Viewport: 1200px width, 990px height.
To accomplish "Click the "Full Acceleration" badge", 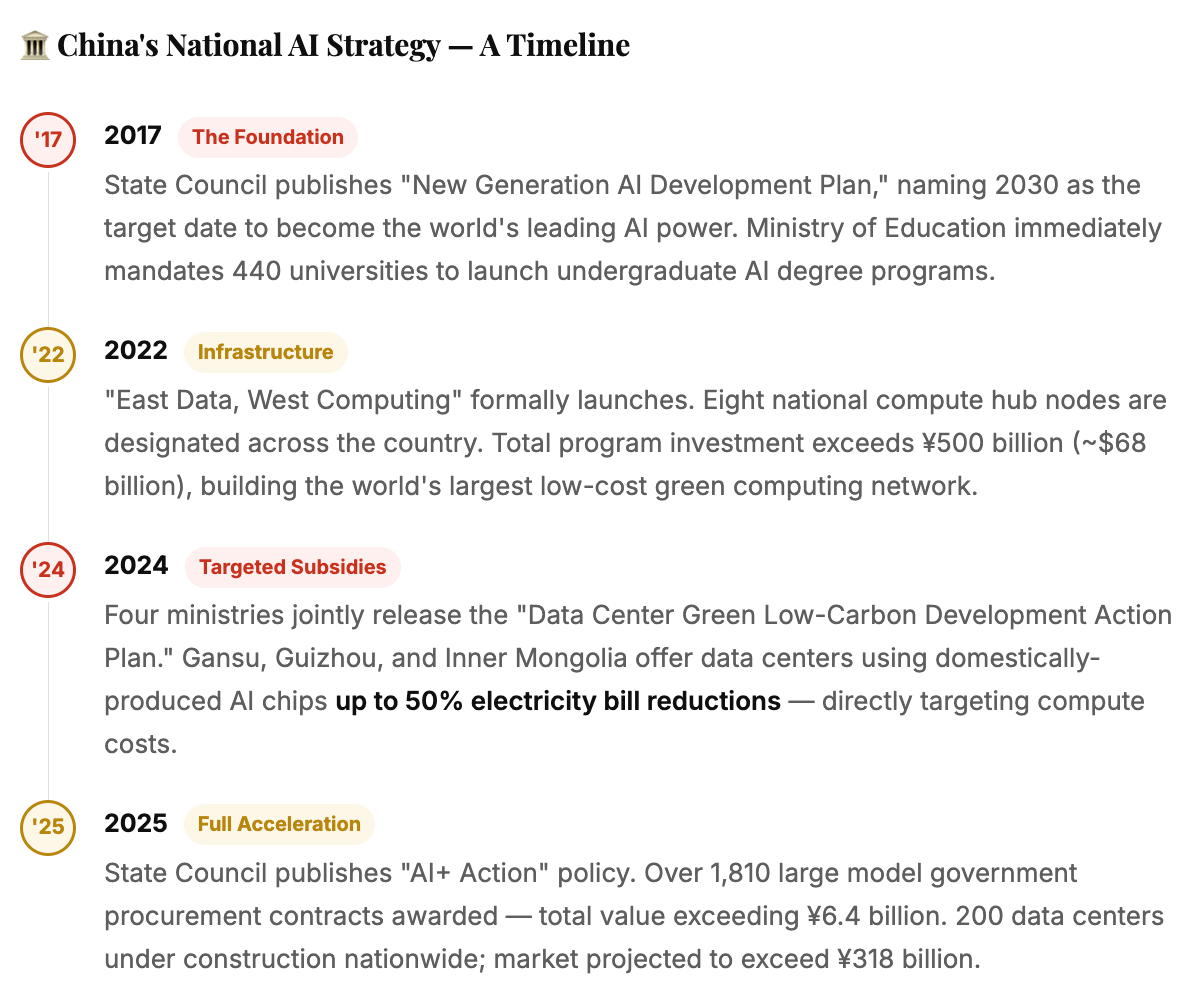I will [x=279, y=824].
